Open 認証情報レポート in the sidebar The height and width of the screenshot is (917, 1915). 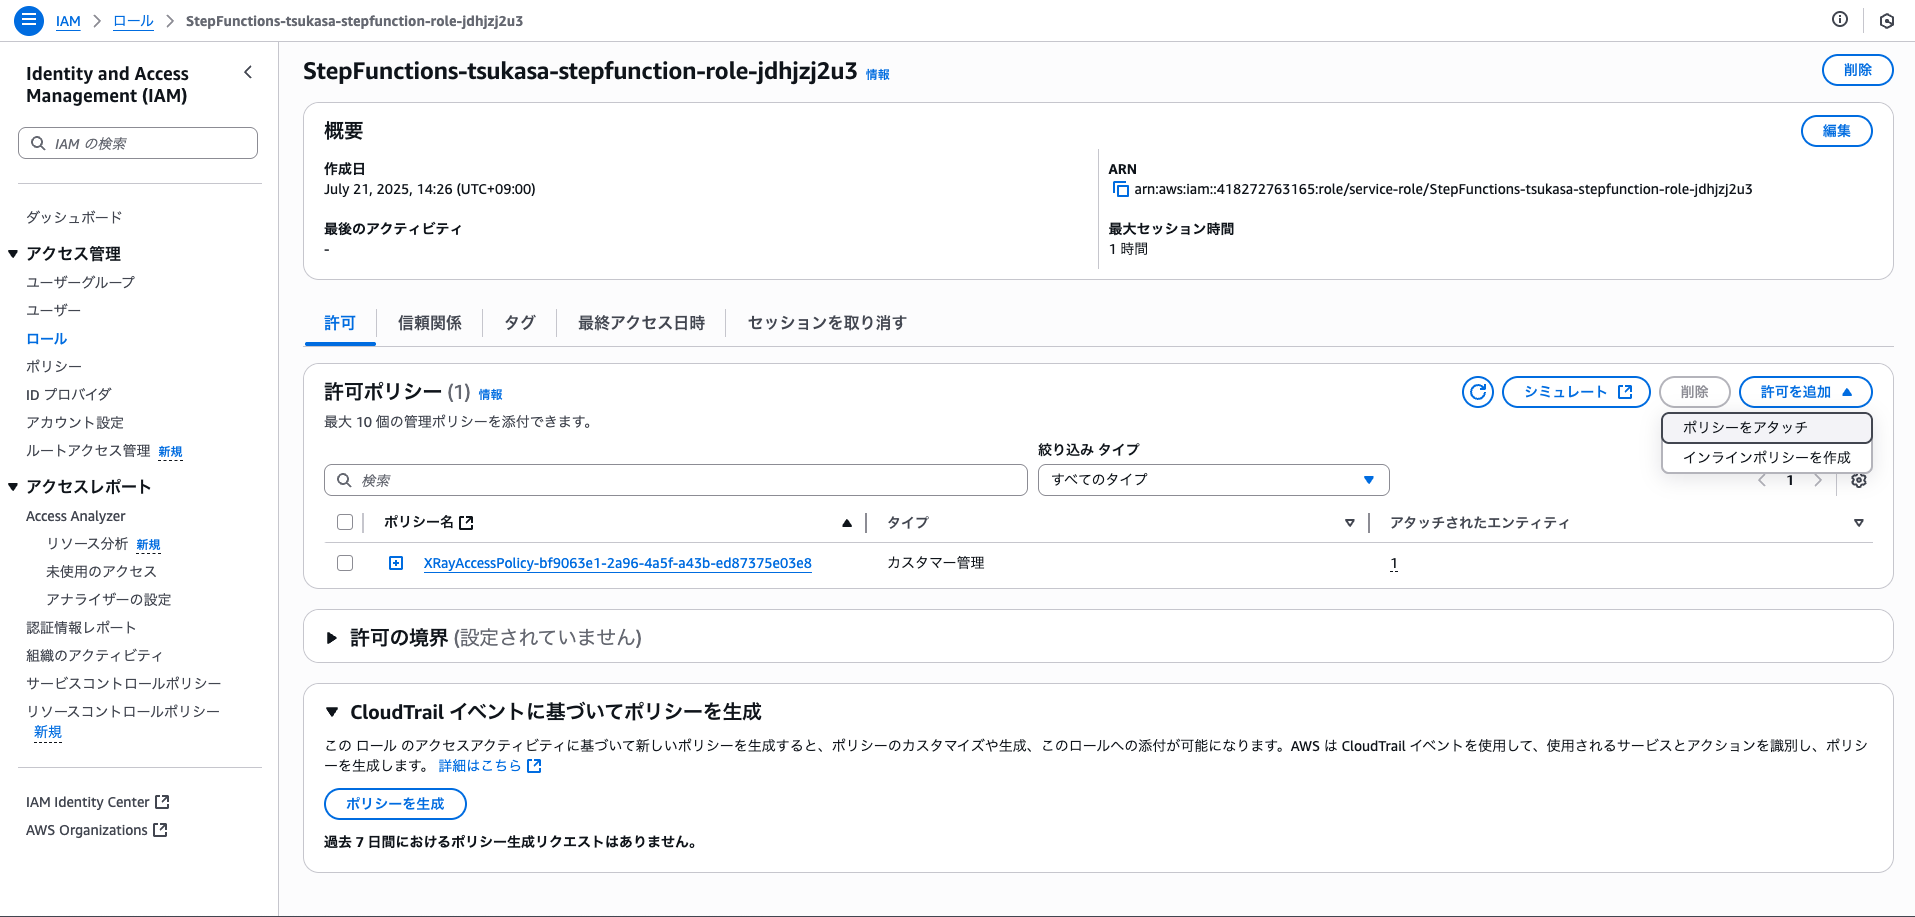[81, 627]
